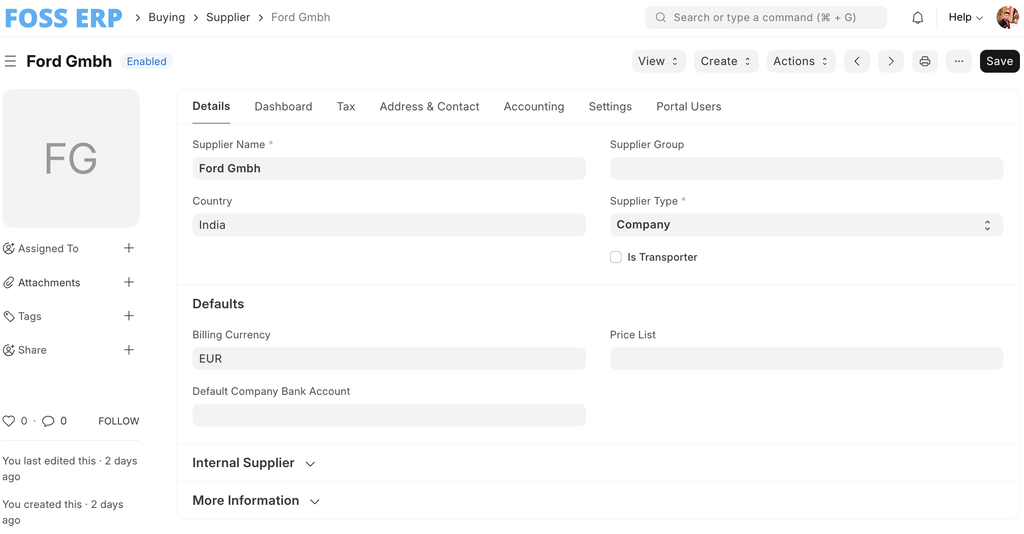Screen dimensions: 1024x534
Task: Click the Tags label icon
Action: (x=8, y=317)
